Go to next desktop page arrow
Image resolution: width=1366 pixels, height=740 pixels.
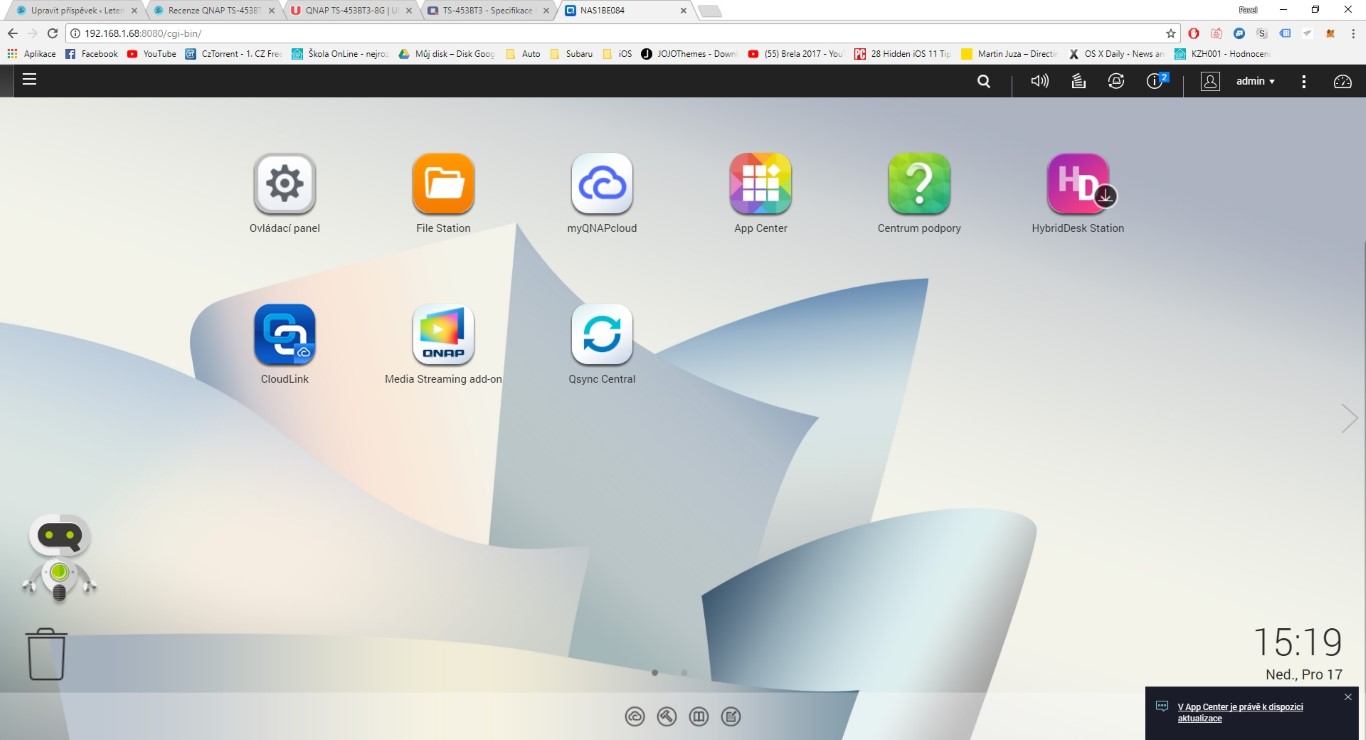click(1349, 418)
